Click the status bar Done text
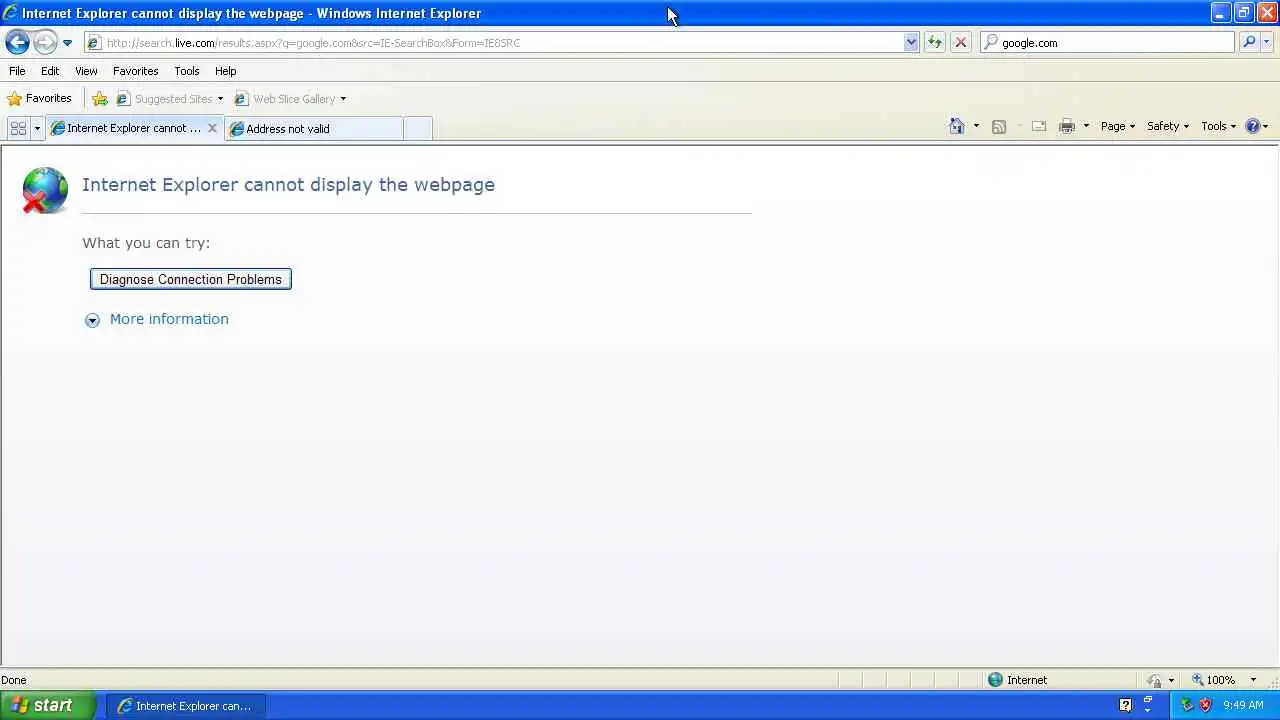 point(14,680)
